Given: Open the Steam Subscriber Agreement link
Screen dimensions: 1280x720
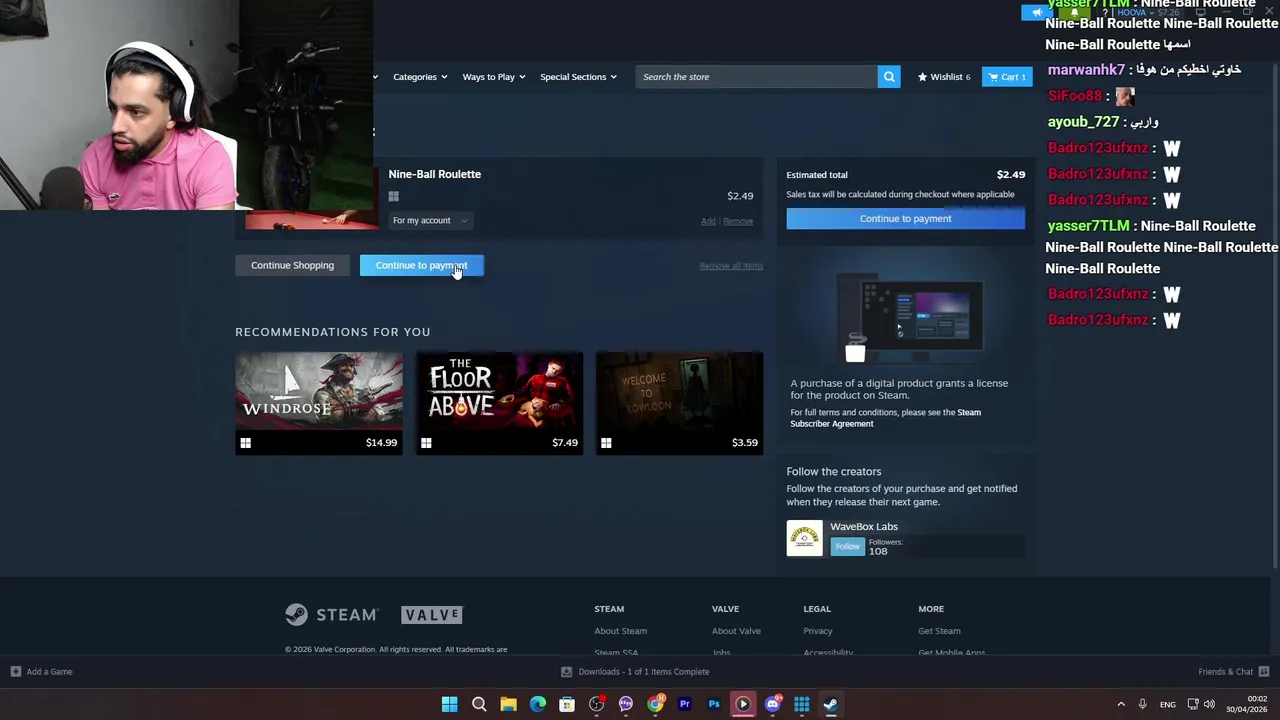Looking at the screenshot, I should (885, 418).
